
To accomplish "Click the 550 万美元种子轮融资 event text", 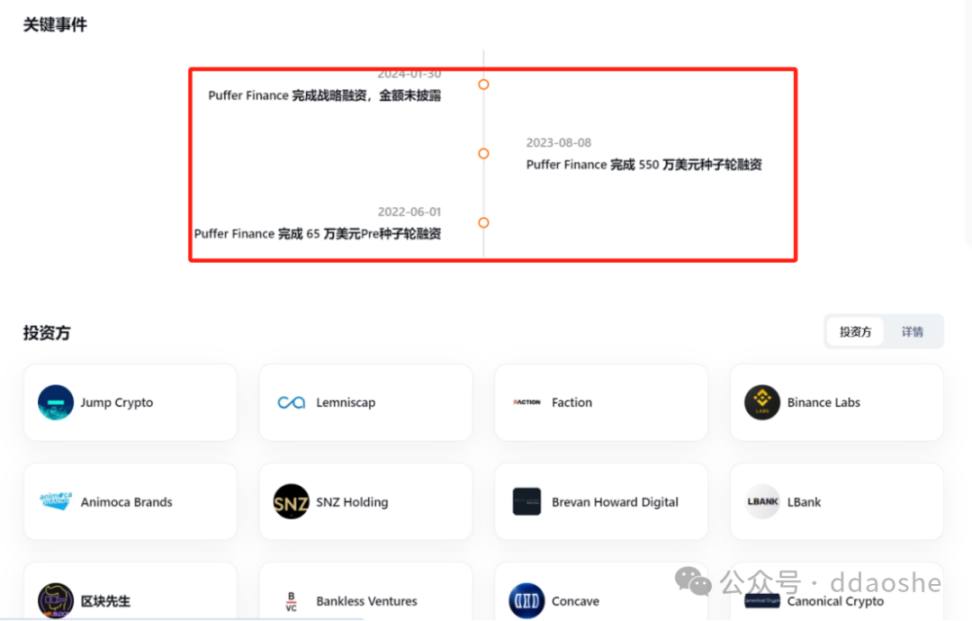I will pos(644,164).
